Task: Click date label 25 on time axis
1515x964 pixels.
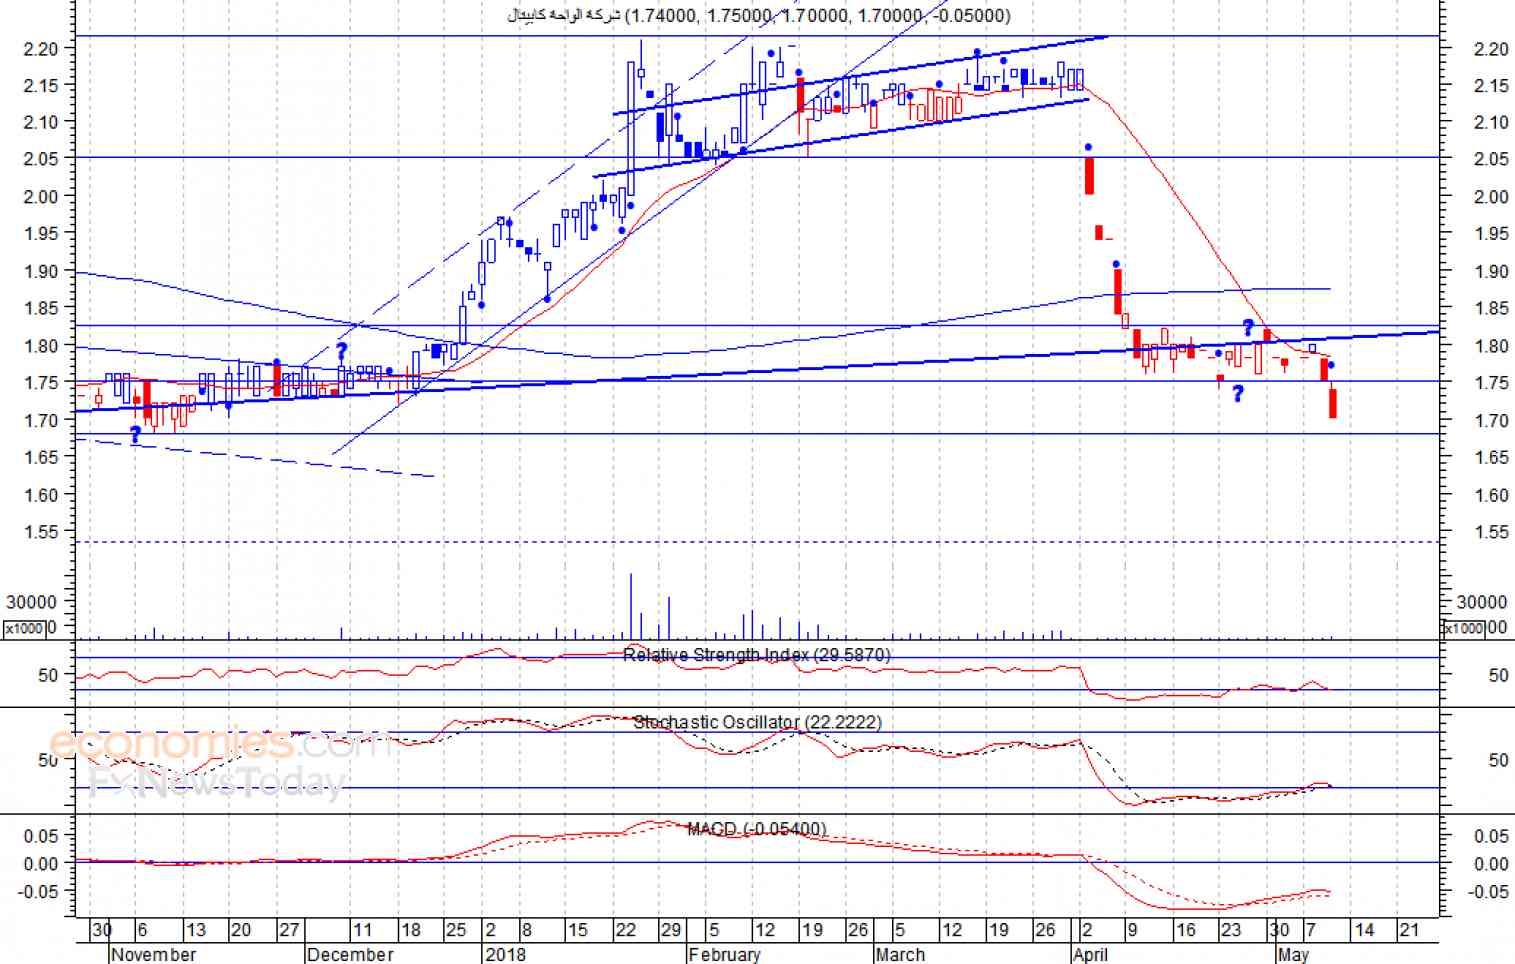Action: pyautogui.click(x=455, y=930)
